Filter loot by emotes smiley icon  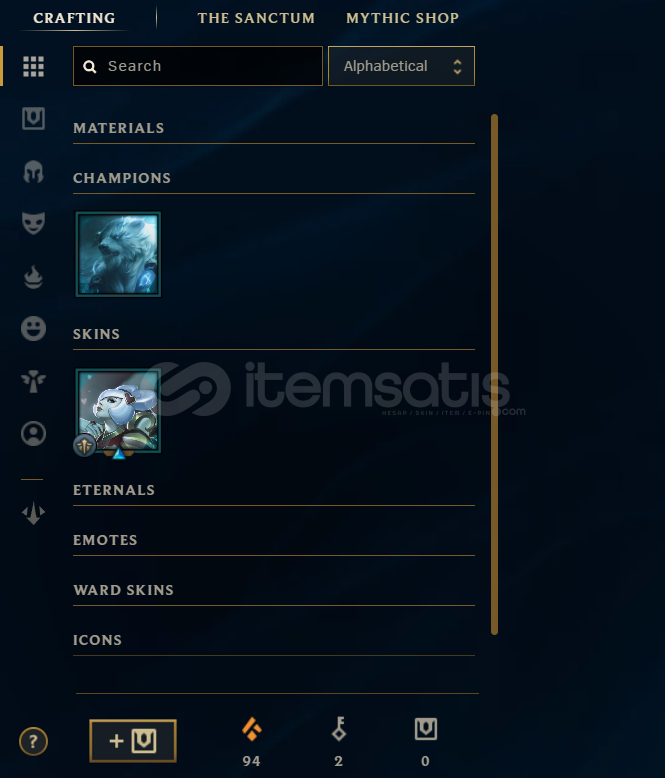pos(33,328)
